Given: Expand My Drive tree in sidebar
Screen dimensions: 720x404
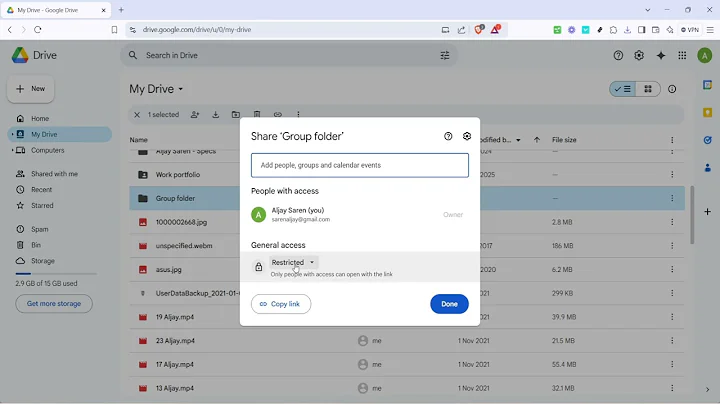Looking at the screenshot, I should pos(12,135).
